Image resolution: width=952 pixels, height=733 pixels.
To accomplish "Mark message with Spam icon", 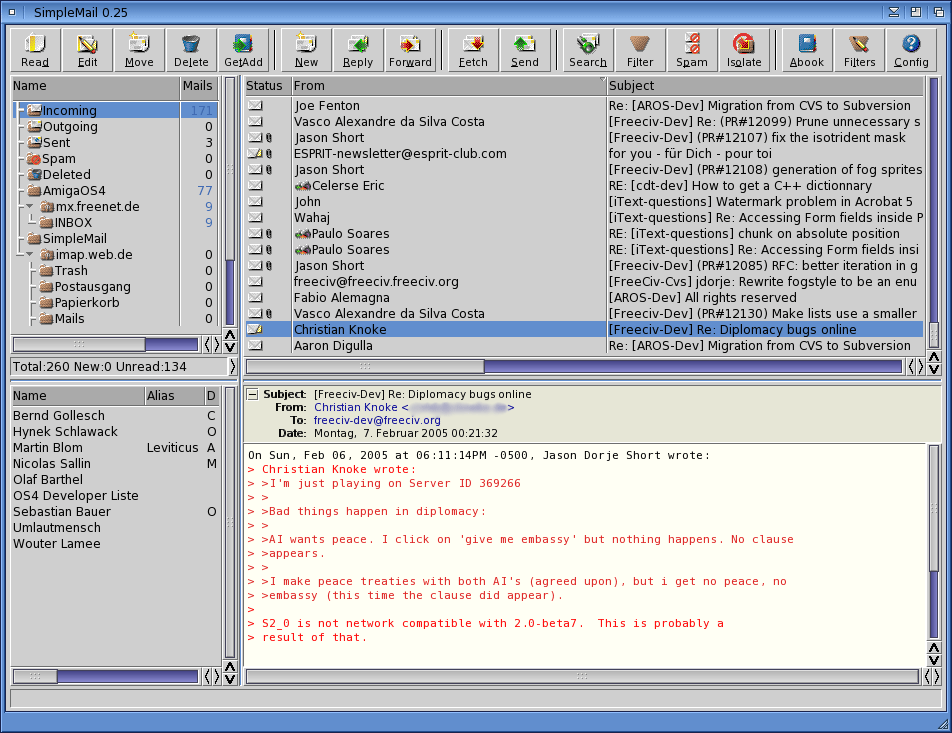I will point(691,49).
